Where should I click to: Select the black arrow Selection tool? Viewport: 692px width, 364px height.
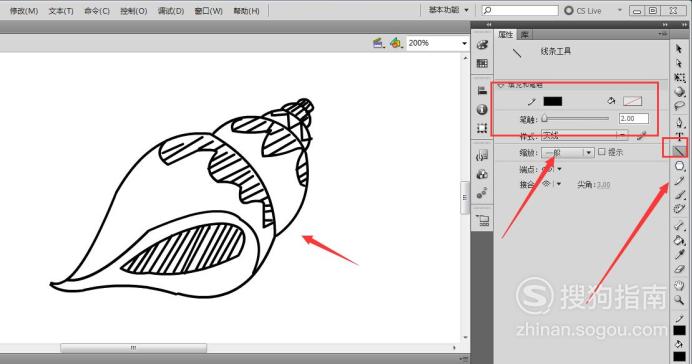679,49
